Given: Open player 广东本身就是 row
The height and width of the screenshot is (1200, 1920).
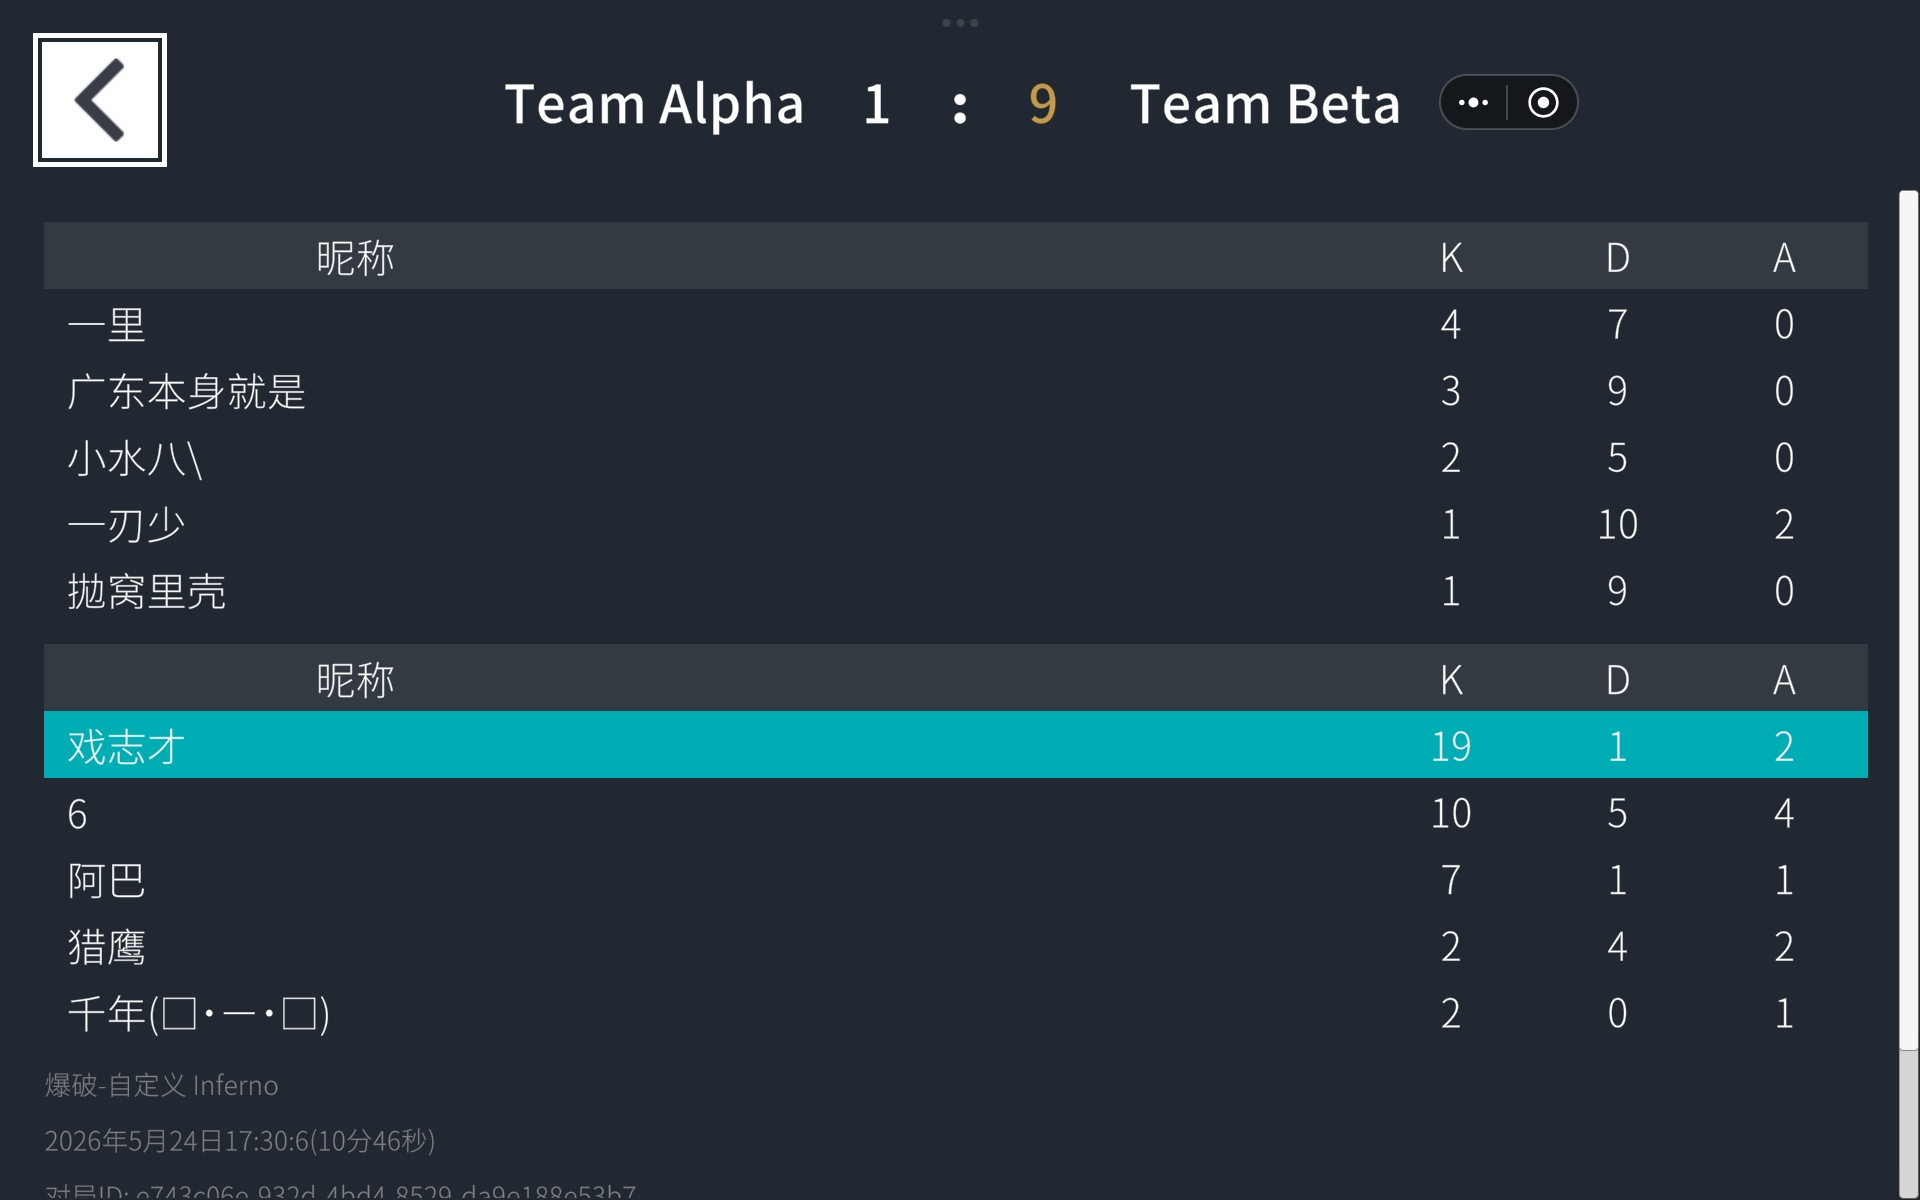Looking at the screenshot, I should pyautogui.click(x=956, y=391).
